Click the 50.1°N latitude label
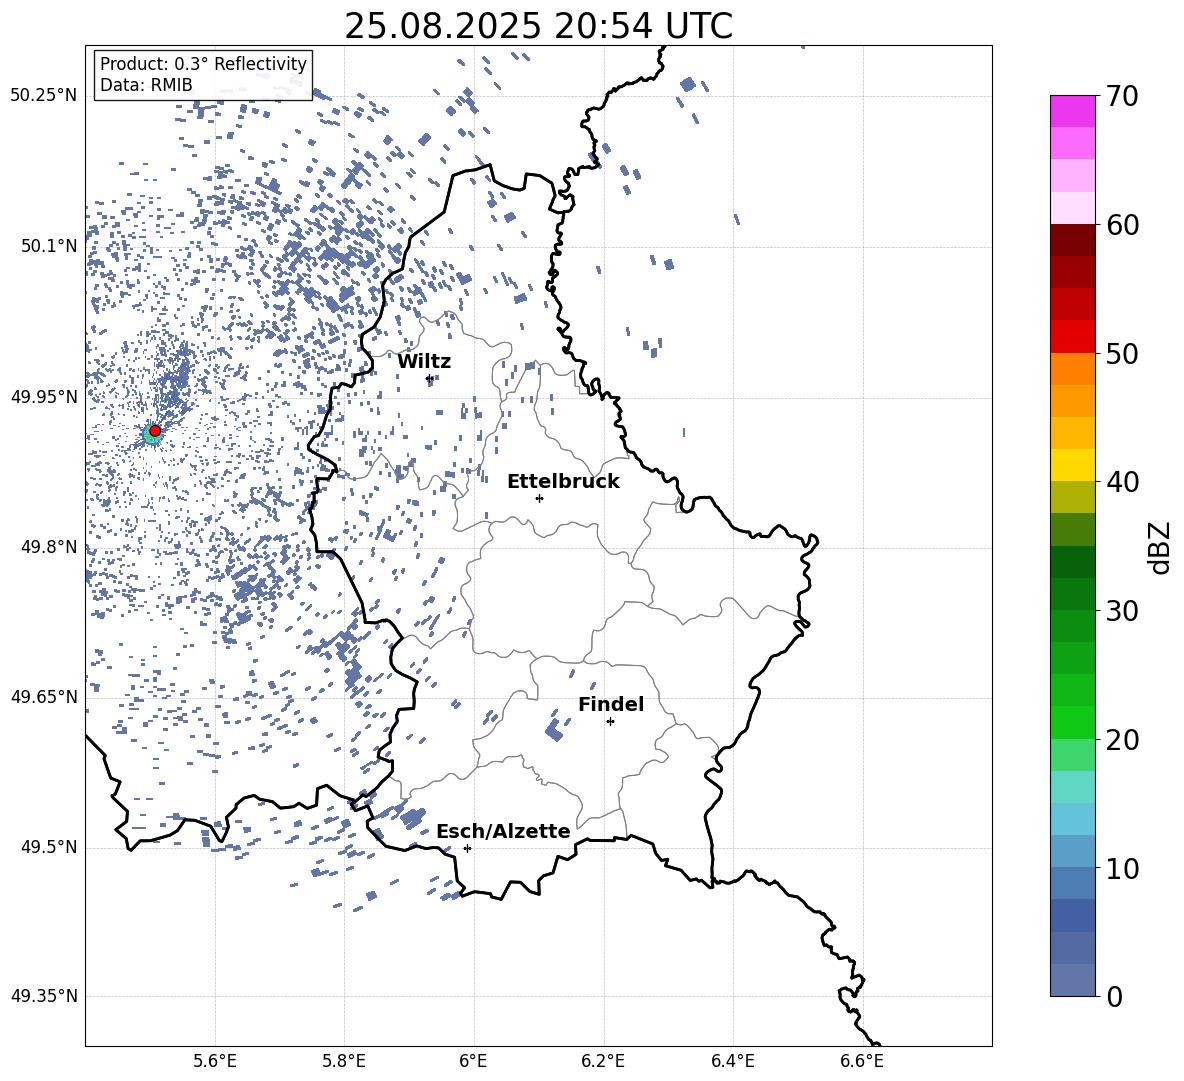Screen dimensions: 1184x1081 pyautogui.click(x=48, y=246)
